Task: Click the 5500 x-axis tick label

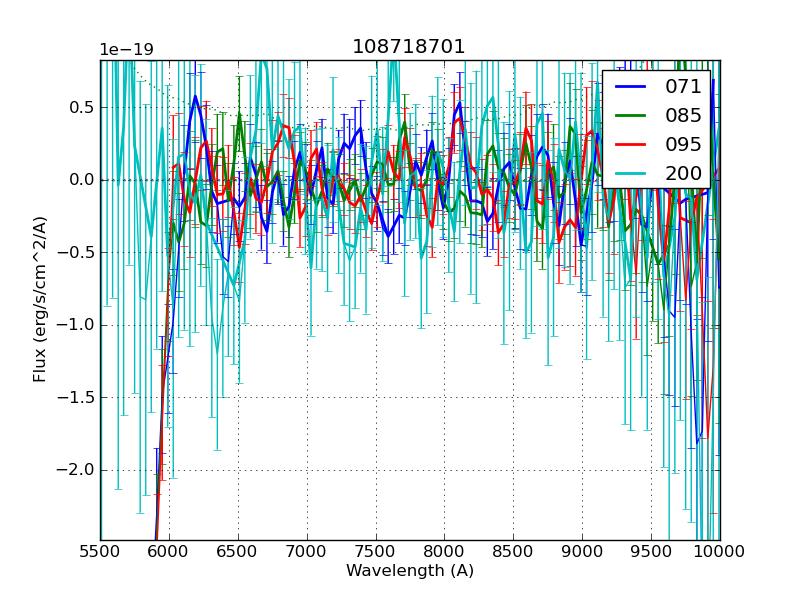Action: click(100, 552)
